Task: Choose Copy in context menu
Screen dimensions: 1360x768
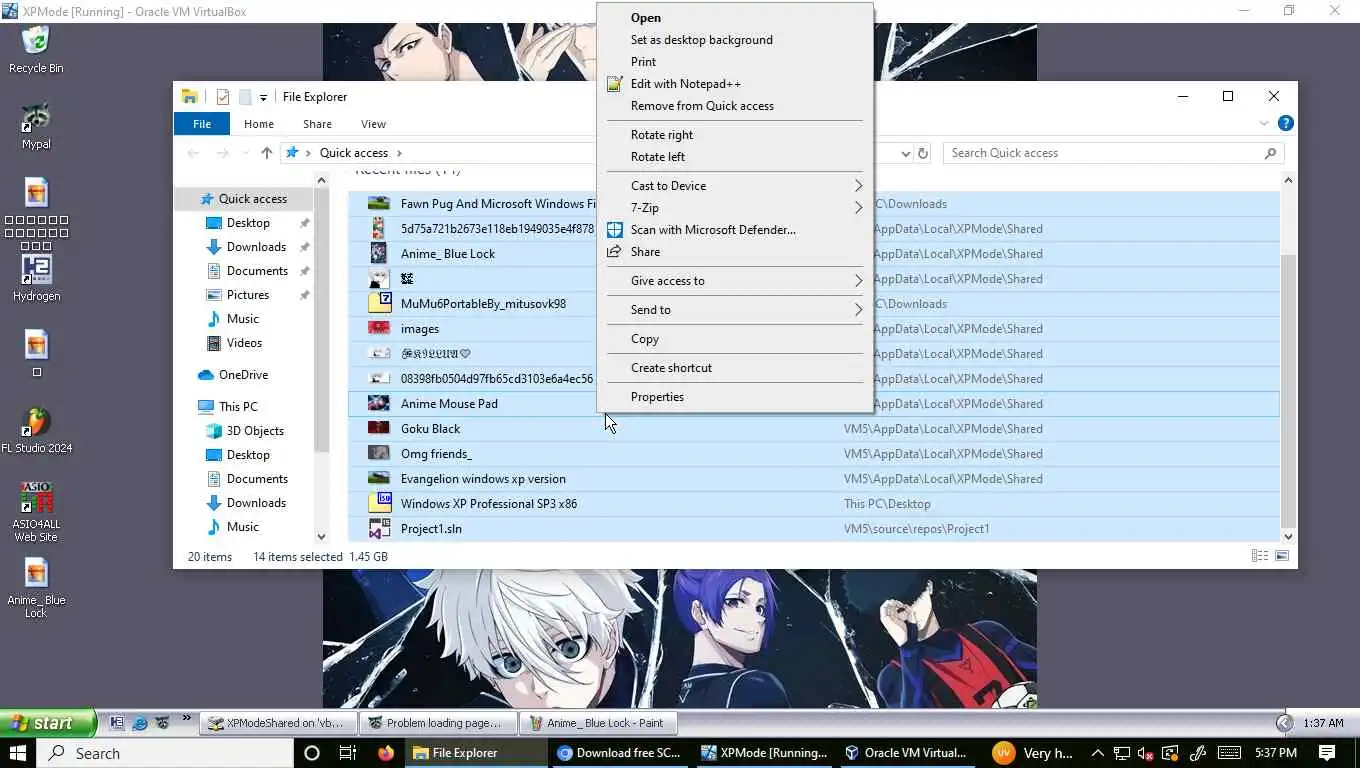Action: (734, 339)
